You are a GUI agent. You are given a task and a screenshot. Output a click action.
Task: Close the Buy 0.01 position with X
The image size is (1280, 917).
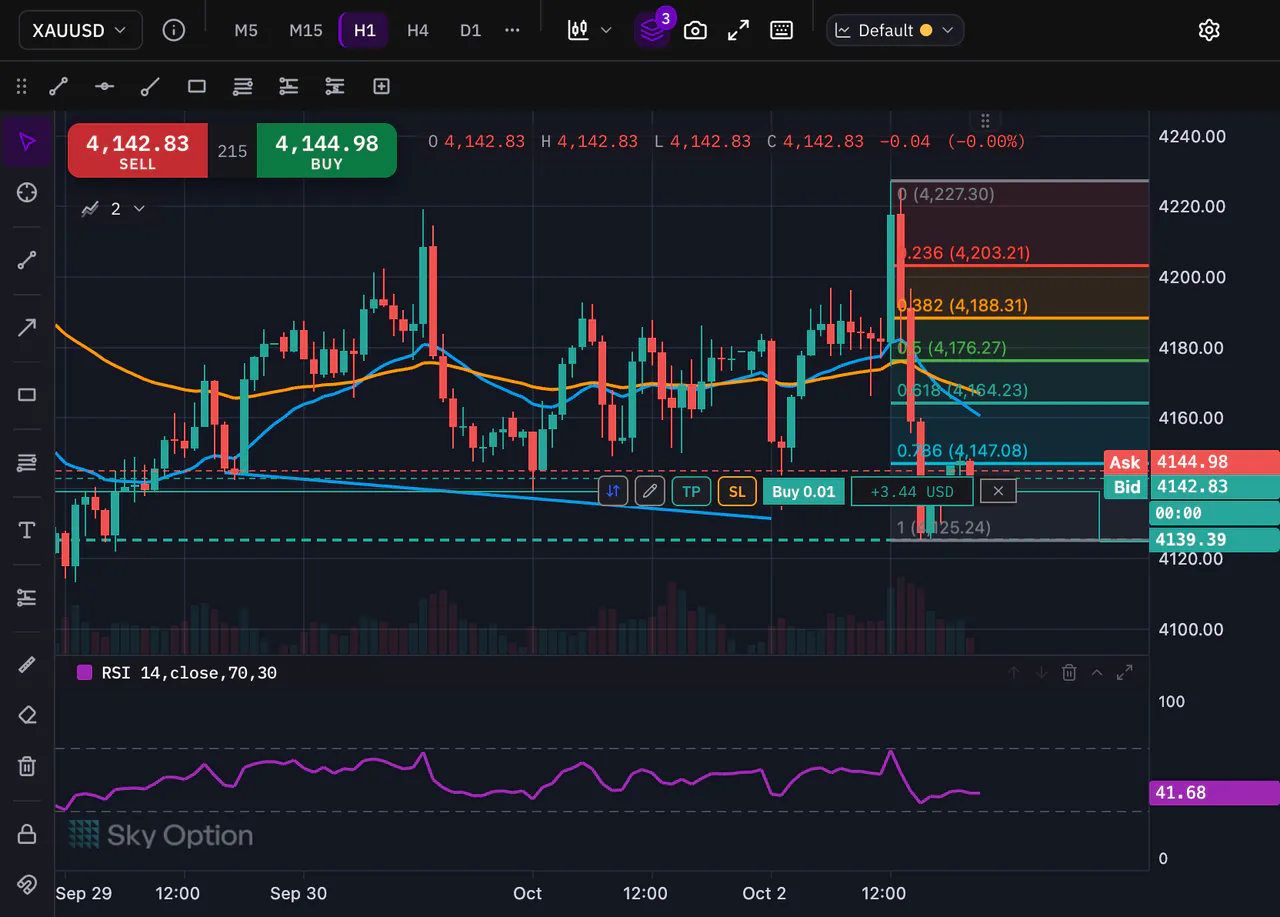pos(998,491)
